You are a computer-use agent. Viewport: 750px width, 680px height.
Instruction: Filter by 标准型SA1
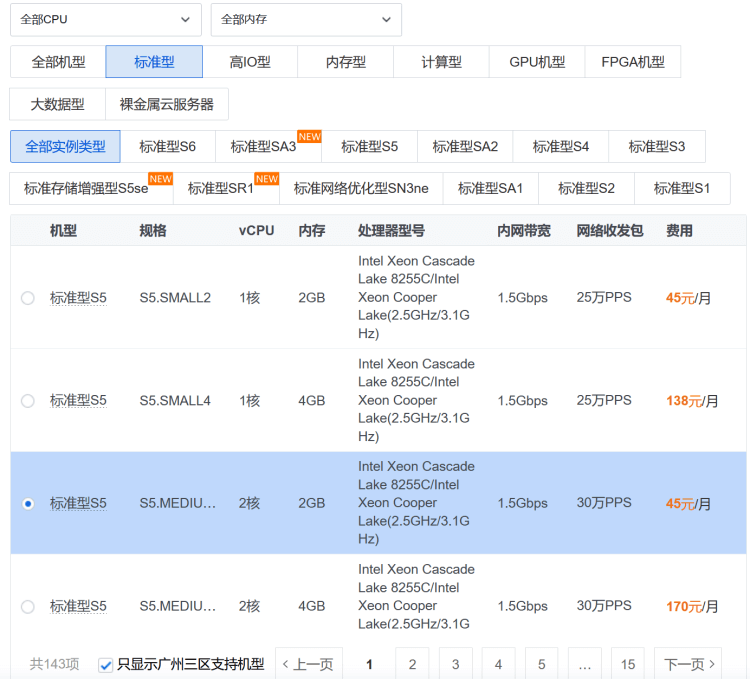(491, 188)
